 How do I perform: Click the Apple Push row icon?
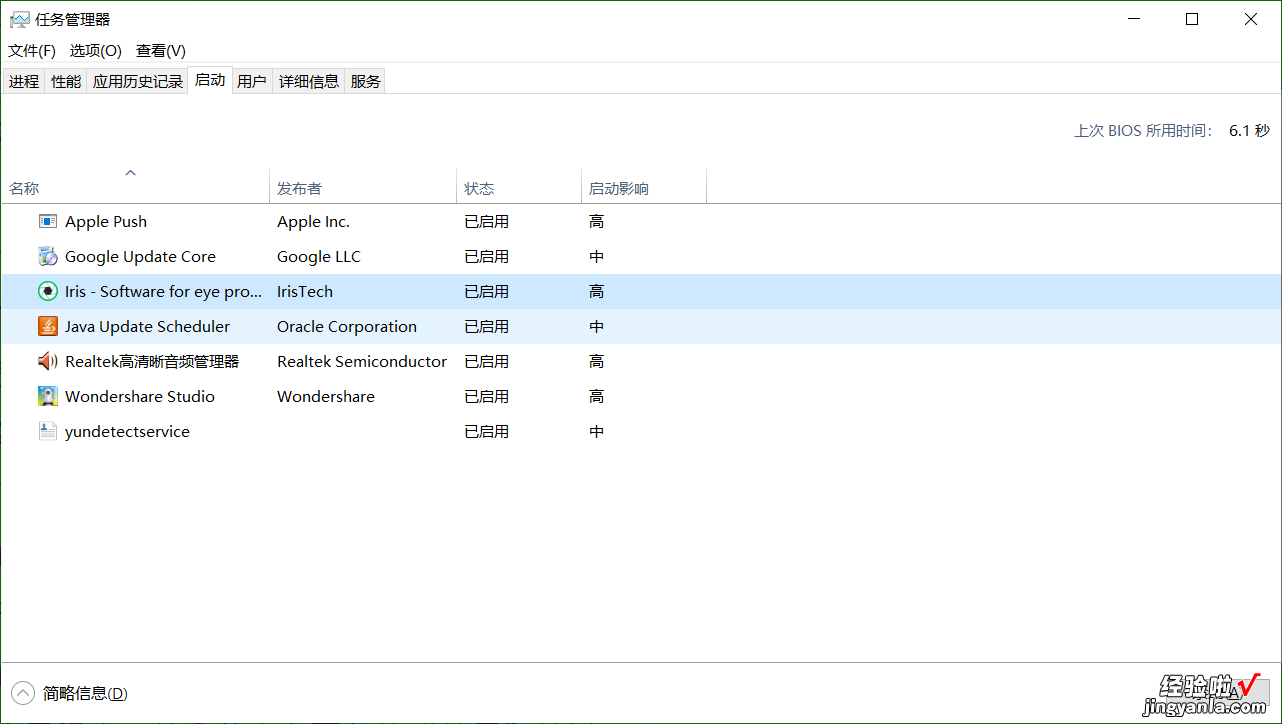click(48, 221)
